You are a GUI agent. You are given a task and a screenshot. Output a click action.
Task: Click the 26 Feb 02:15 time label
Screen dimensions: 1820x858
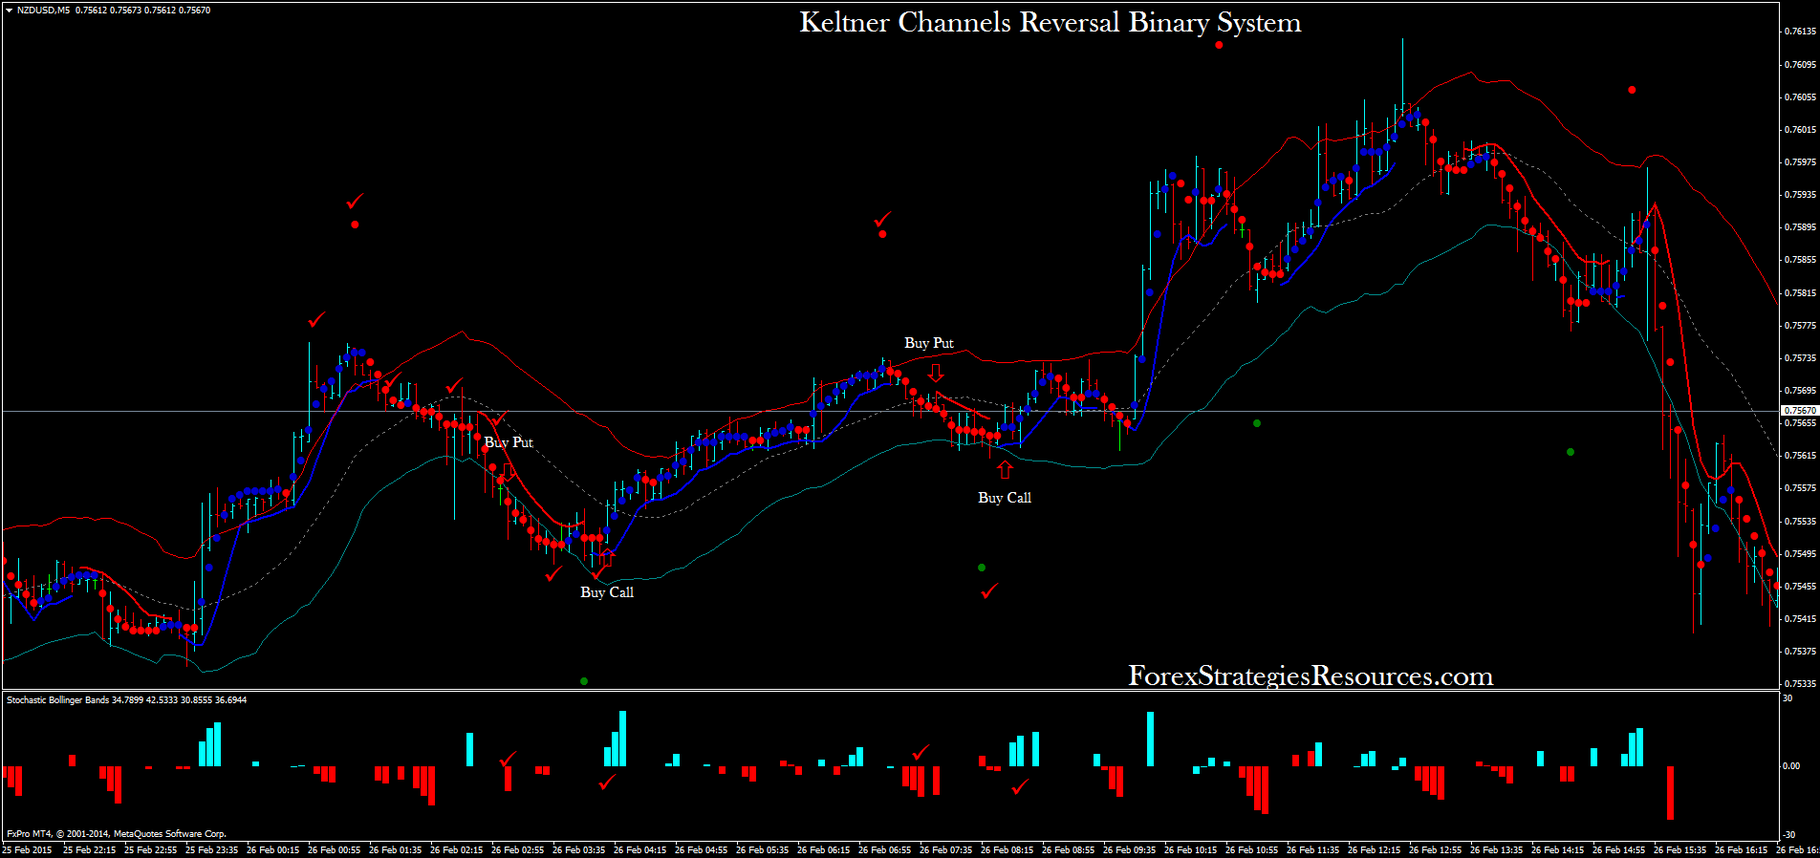(x=457, y=850)
